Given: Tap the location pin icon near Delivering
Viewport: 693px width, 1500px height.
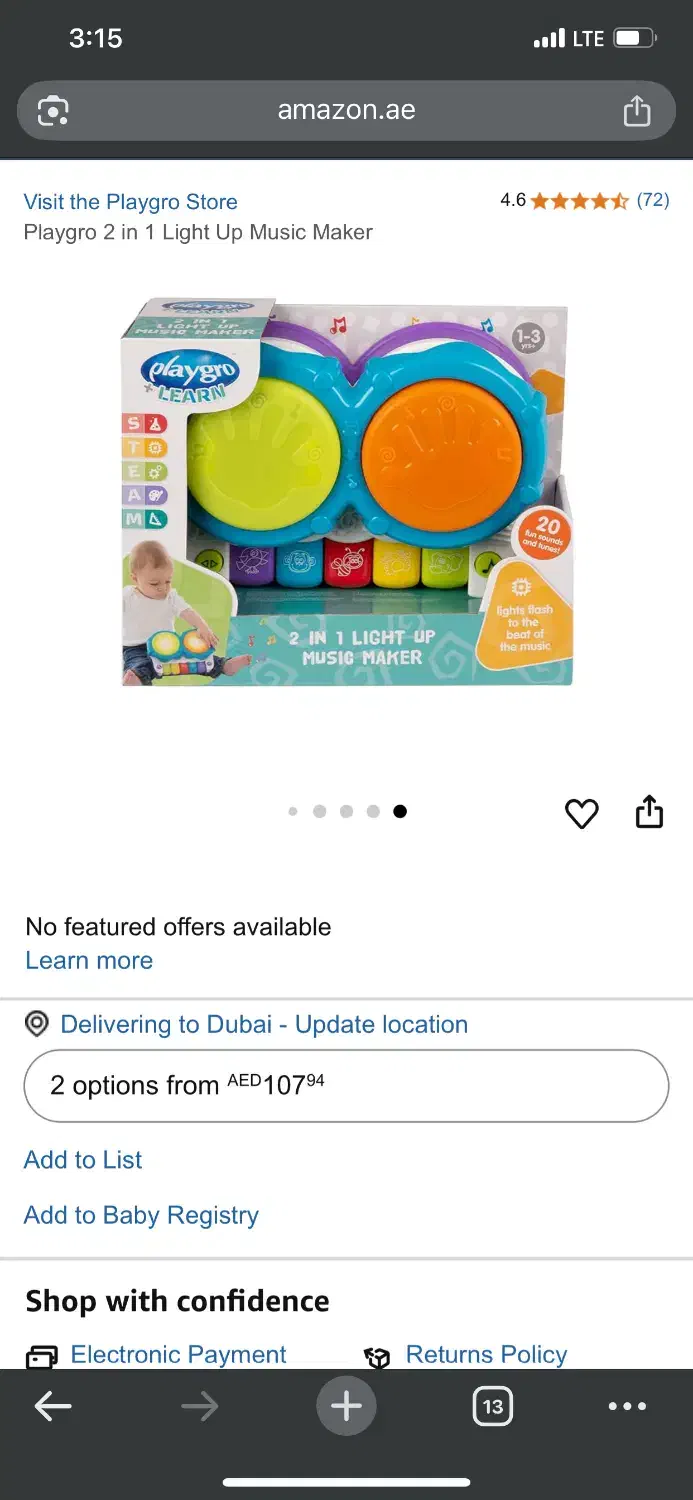Looking at the screenshot, I should click(37, 1023).
